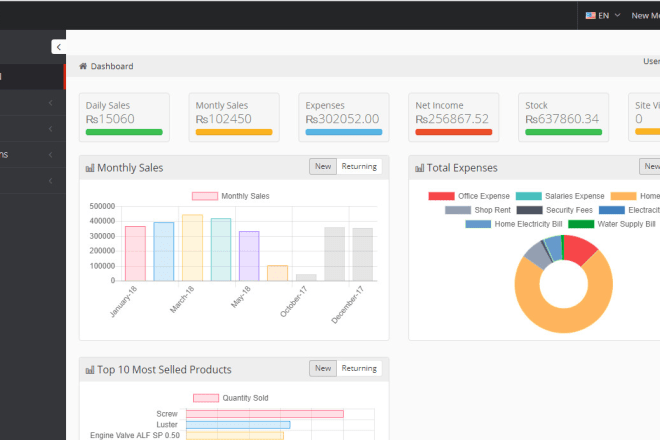660x440 pixels.
Task: Click green progress bar under Stock
Action: (564, 132)
